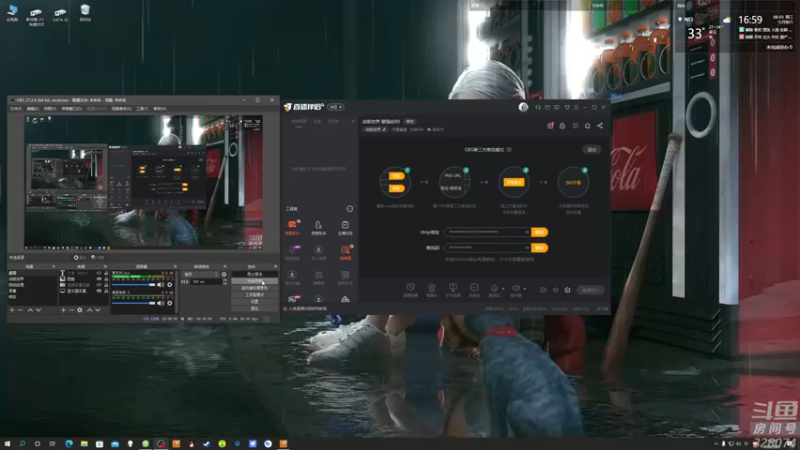Open user avatar in Douyu title bar

pos(523,107)
